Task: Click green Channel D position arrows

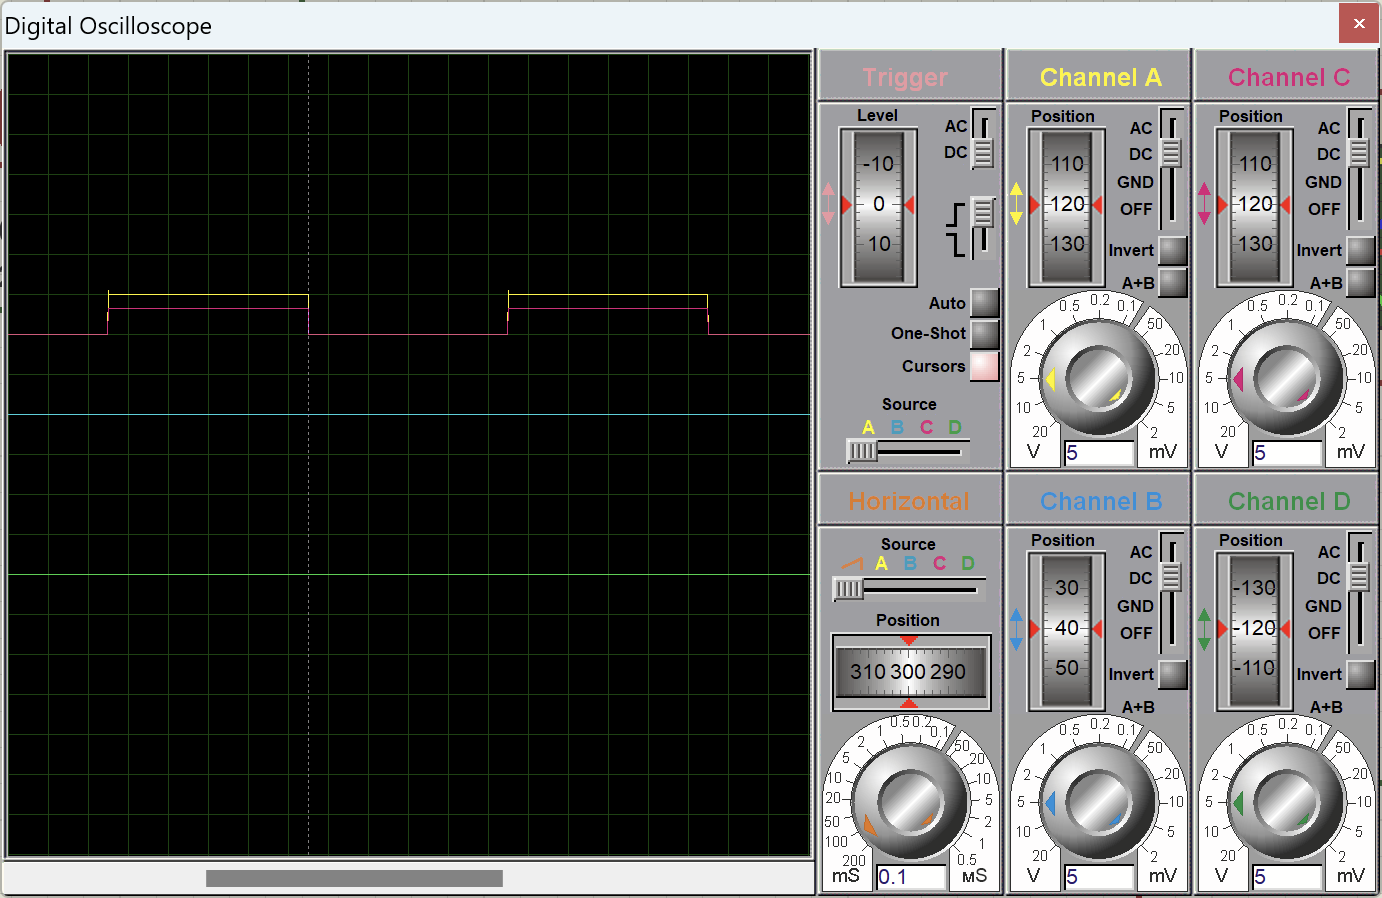Action: pos(1204,629)
